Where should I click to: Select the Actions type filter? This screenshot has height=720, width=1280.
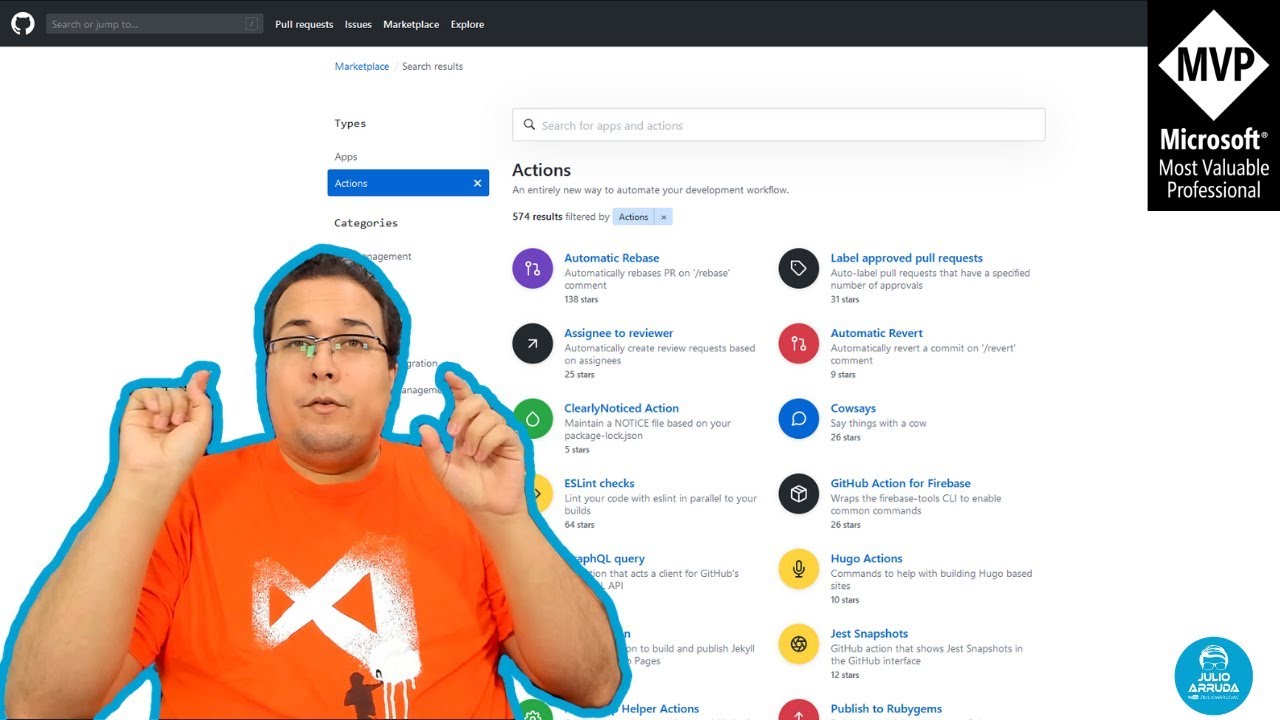[408, 183]
